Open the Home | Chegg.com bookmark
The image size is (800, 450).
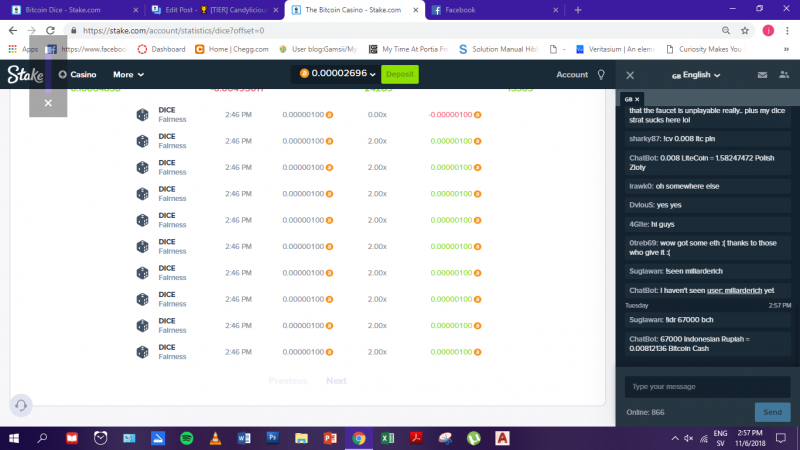(232, 49)
